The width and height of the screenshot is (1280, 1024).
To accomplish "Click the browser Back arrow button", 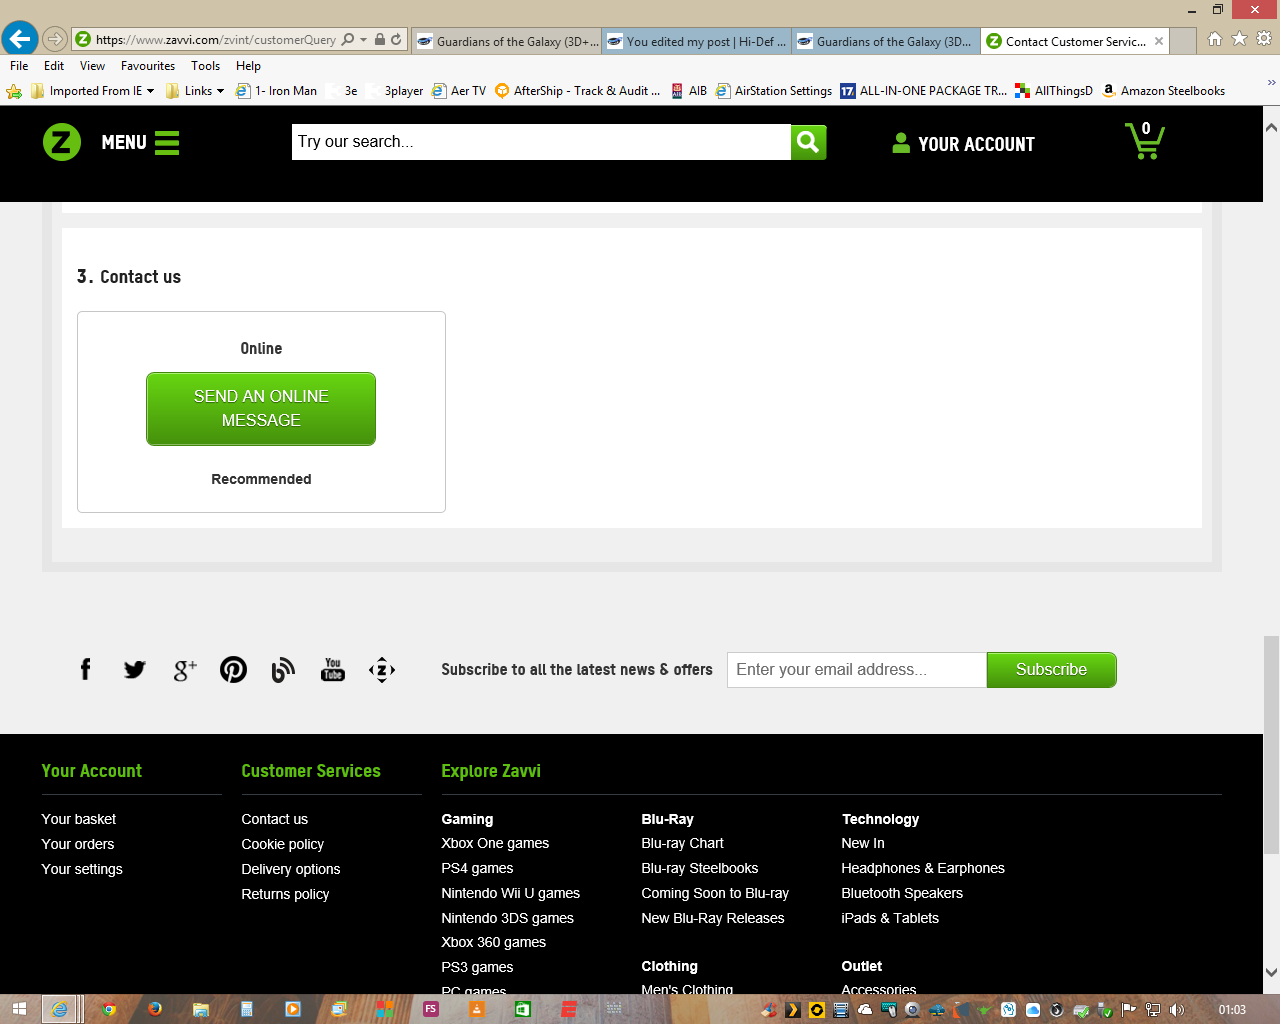I will [19, 39].
